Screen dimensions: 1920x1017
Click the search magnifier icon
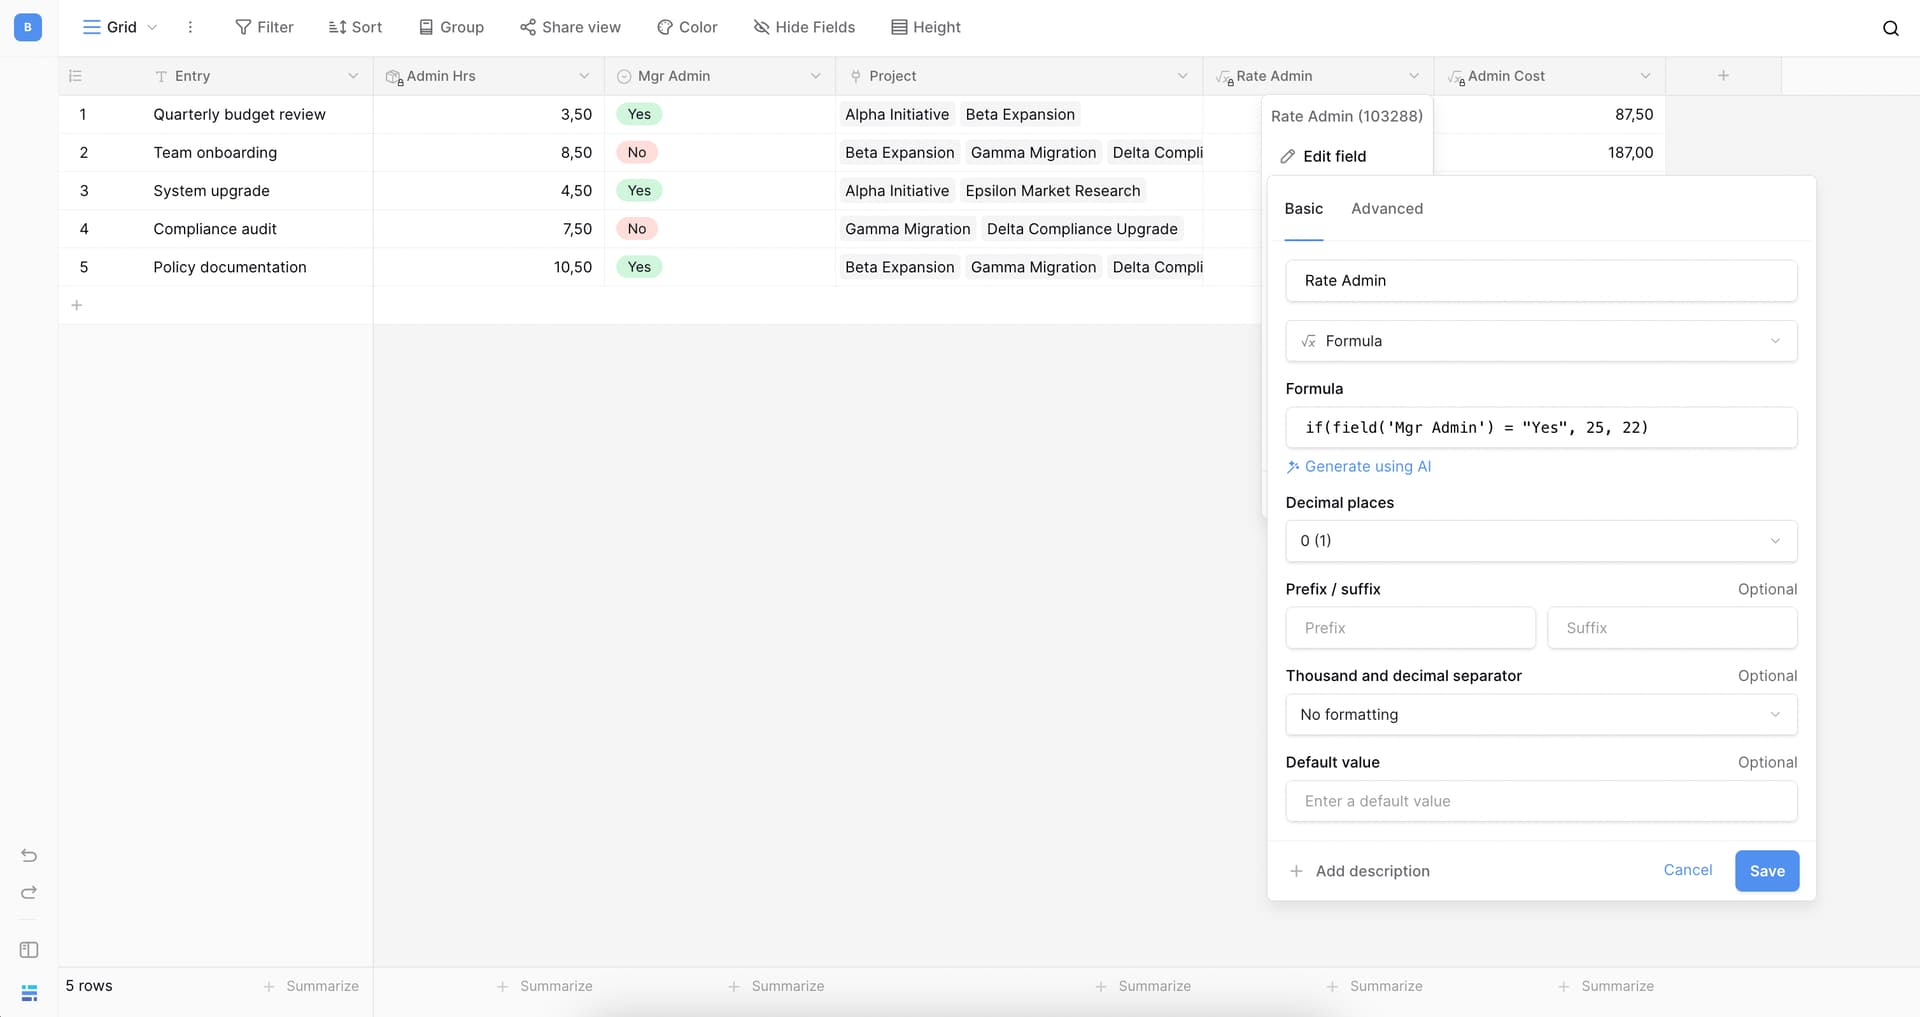(x=1890, y=28)
